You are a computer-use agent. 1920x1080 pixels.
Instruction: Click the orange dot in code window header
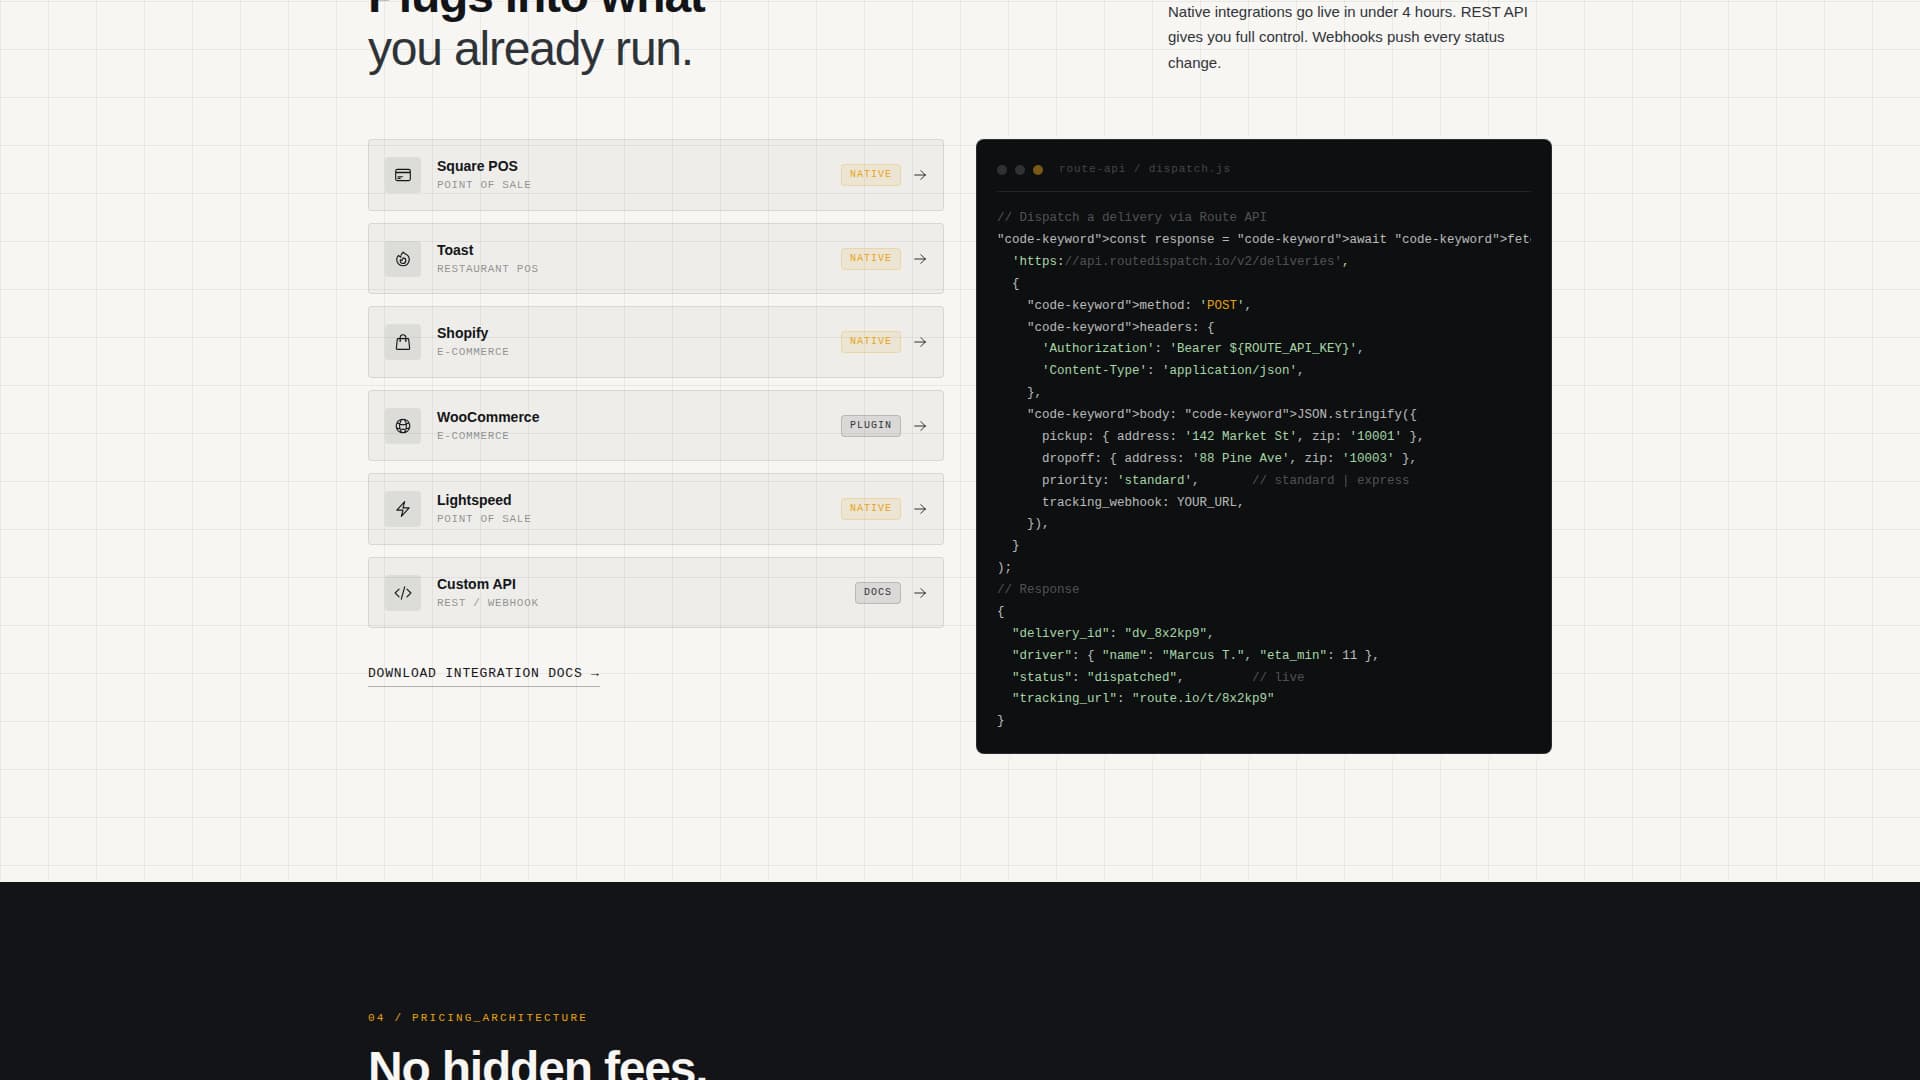tap(1038, 170)
